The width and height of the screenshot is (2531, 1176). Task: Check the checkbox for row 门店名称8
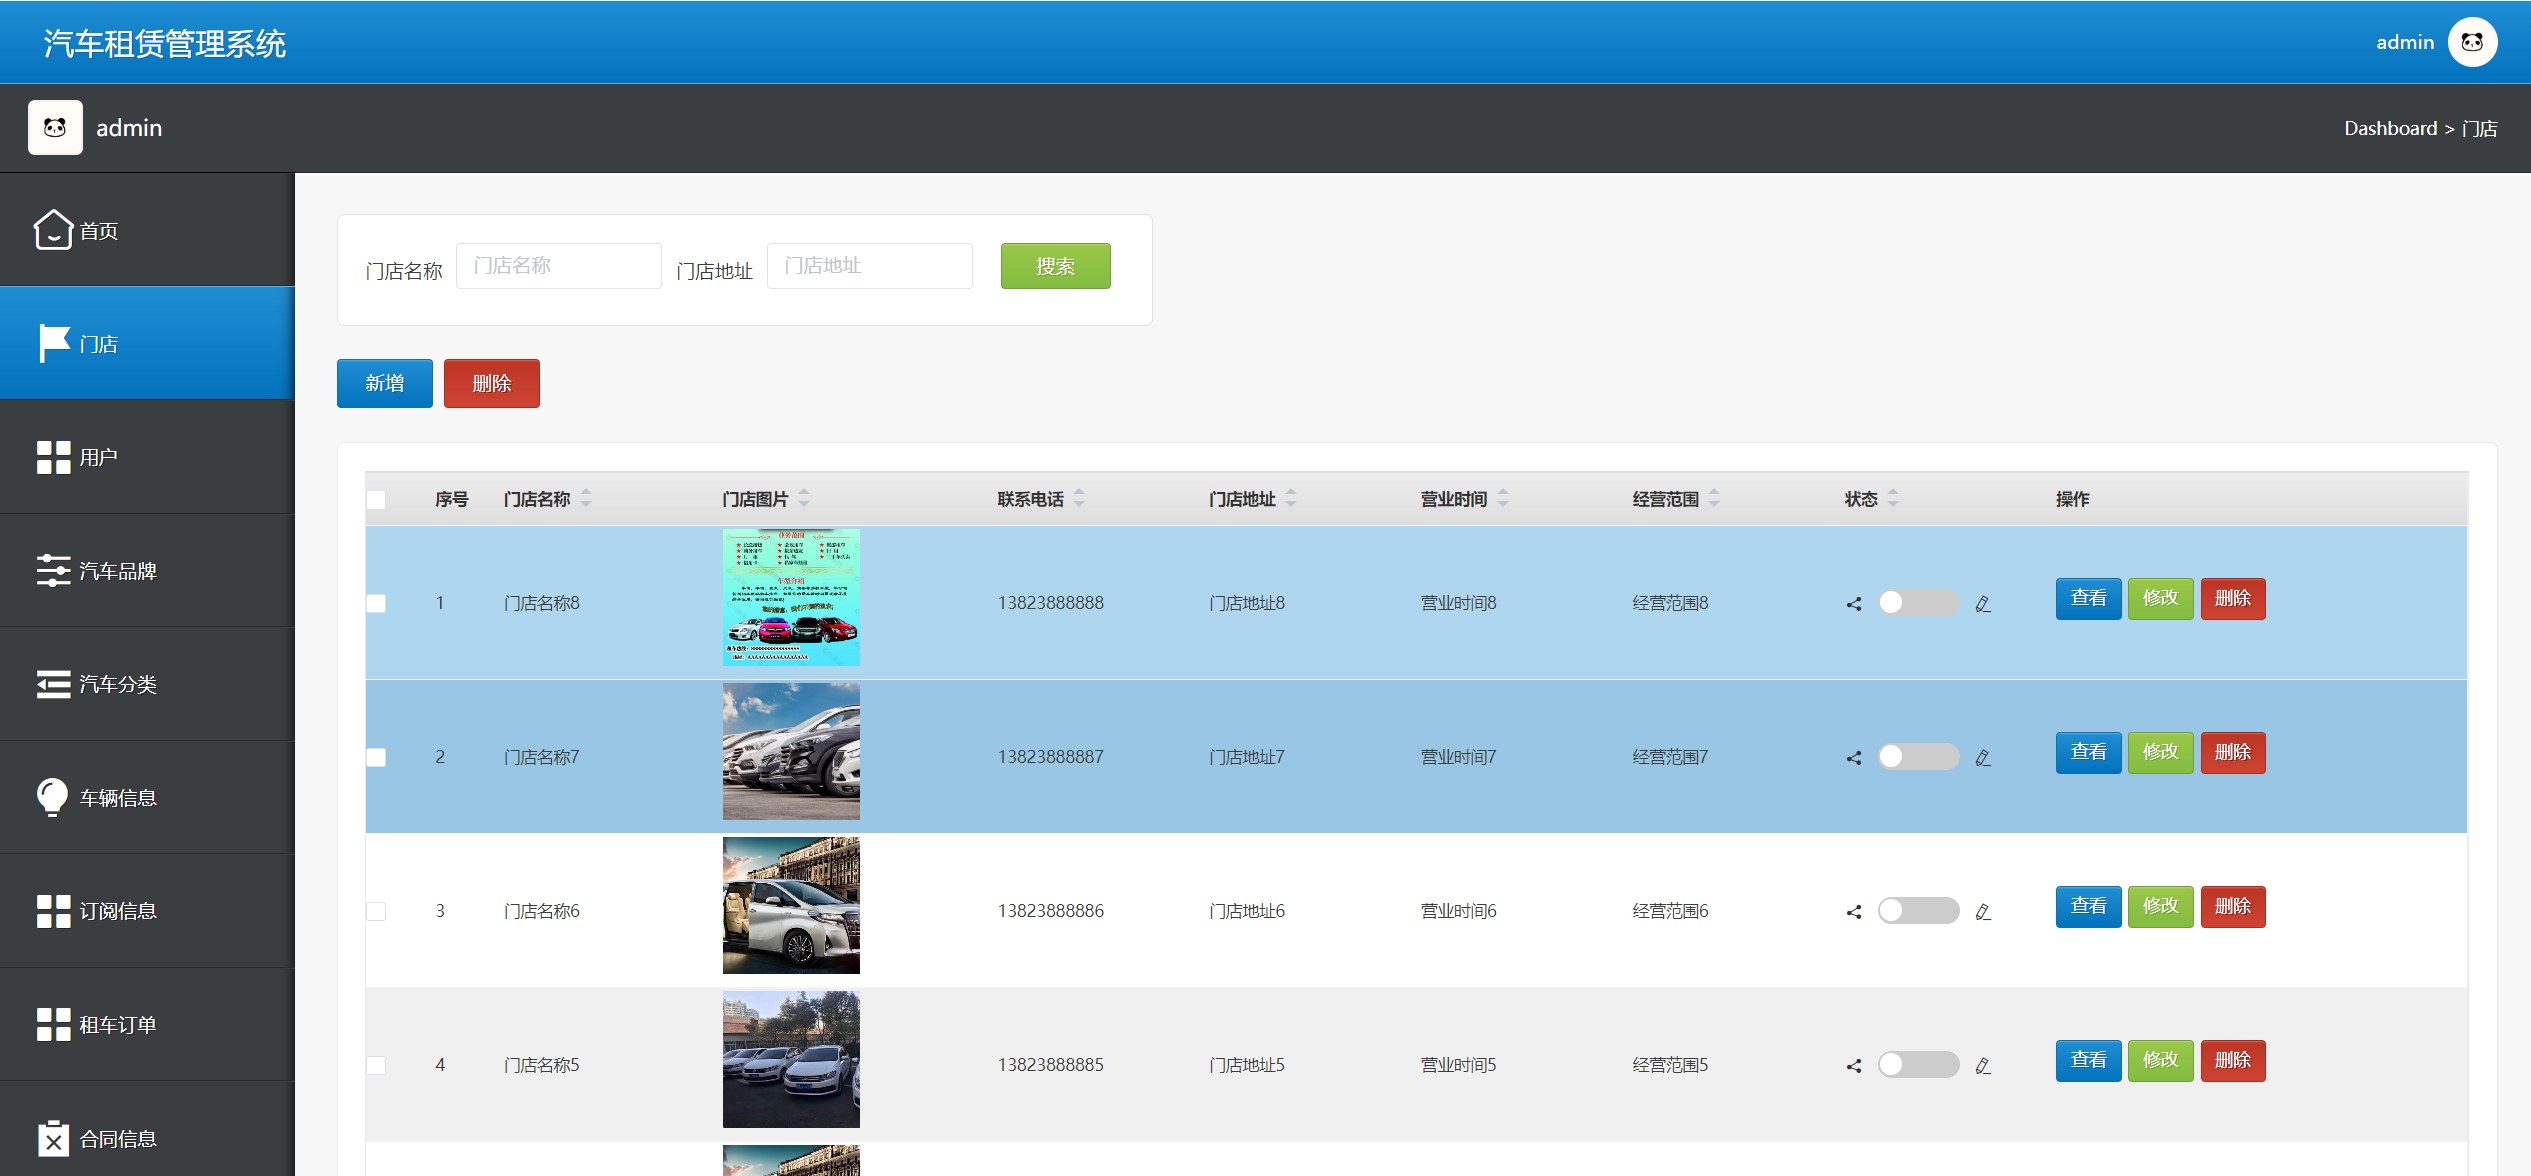click(376, 603)
